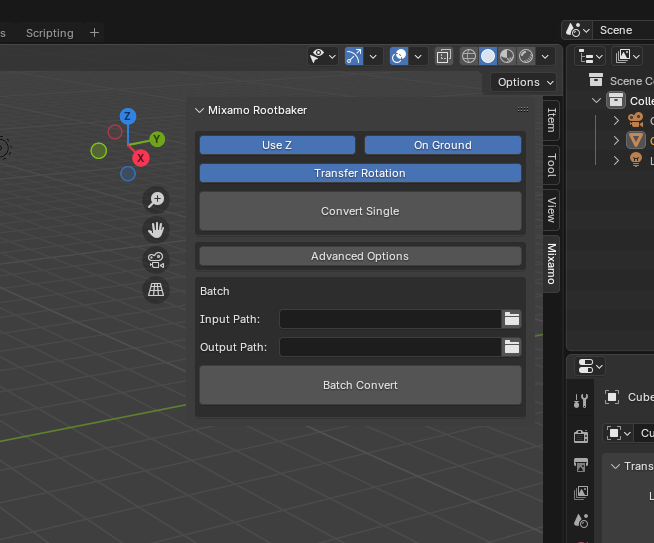This screenshot has height=543, width=654.
Task: Browse folder for Output Path
Action: [x=512, y=347]
